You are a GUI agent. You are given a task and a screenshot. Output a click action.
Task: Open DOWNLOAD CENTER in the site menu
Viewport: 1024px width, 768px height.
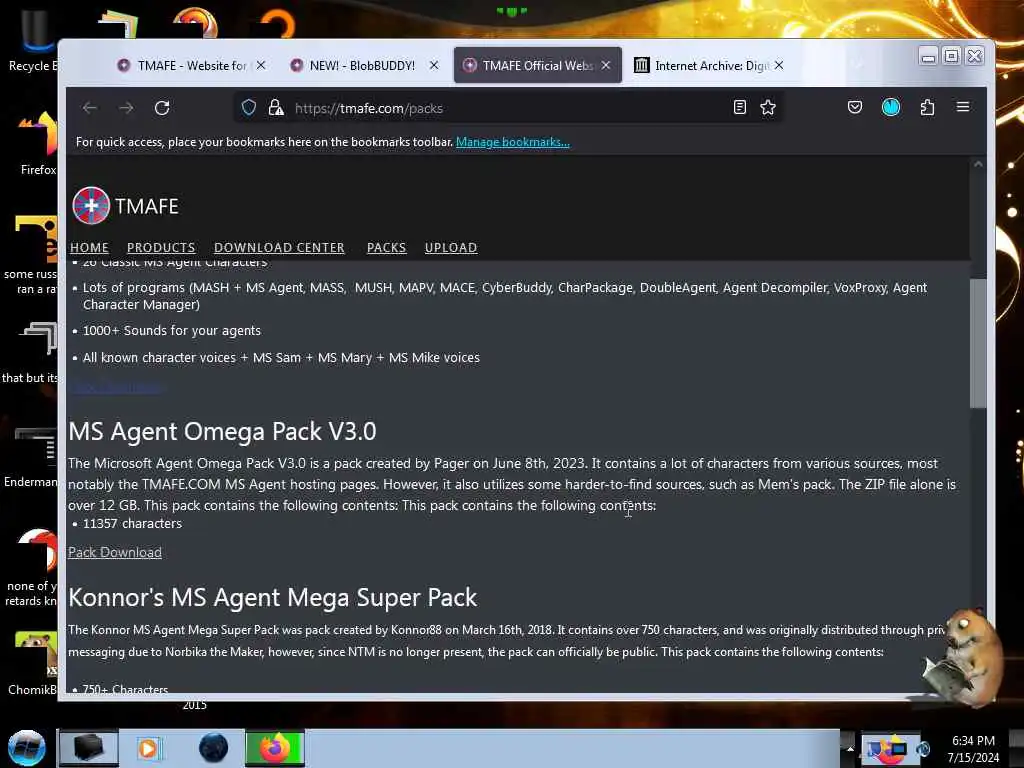pyautogui.click(x=280, y=248)
